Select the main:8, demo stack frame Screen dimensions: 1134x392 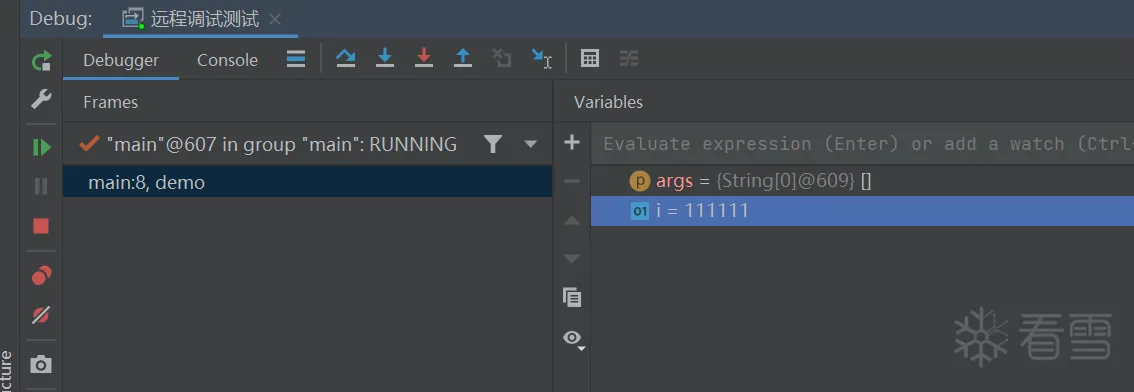(307, 183)
